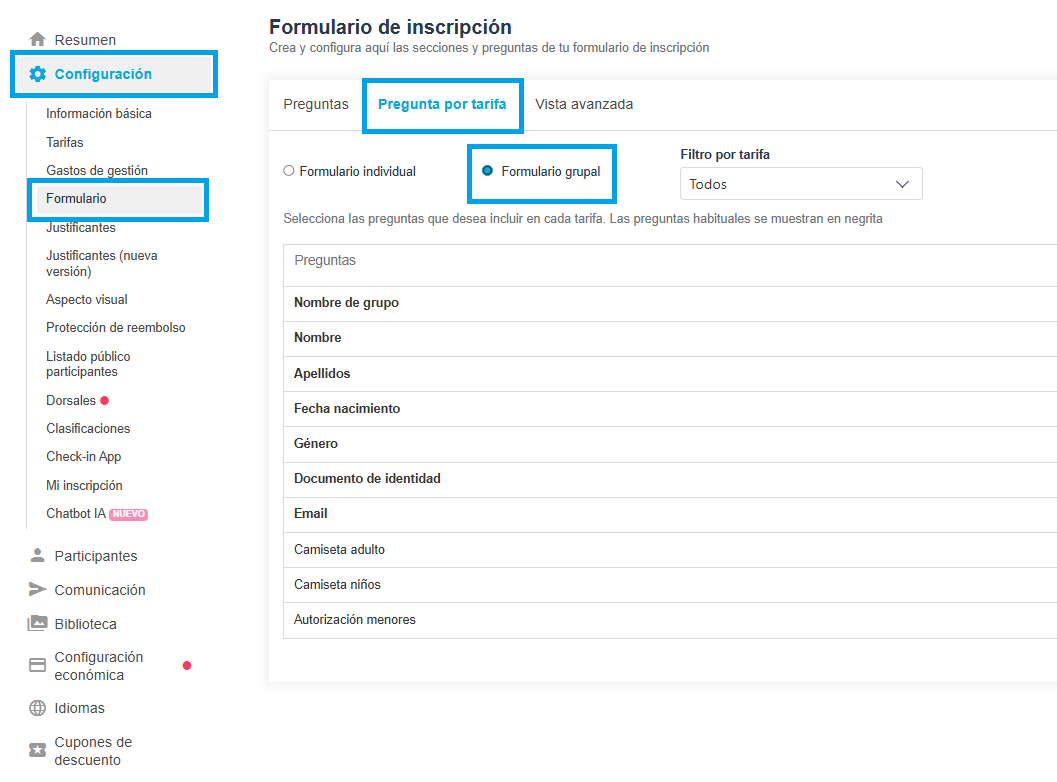Select the Formulario grupal radio button

pyautogui.click(x=488, y=171)
